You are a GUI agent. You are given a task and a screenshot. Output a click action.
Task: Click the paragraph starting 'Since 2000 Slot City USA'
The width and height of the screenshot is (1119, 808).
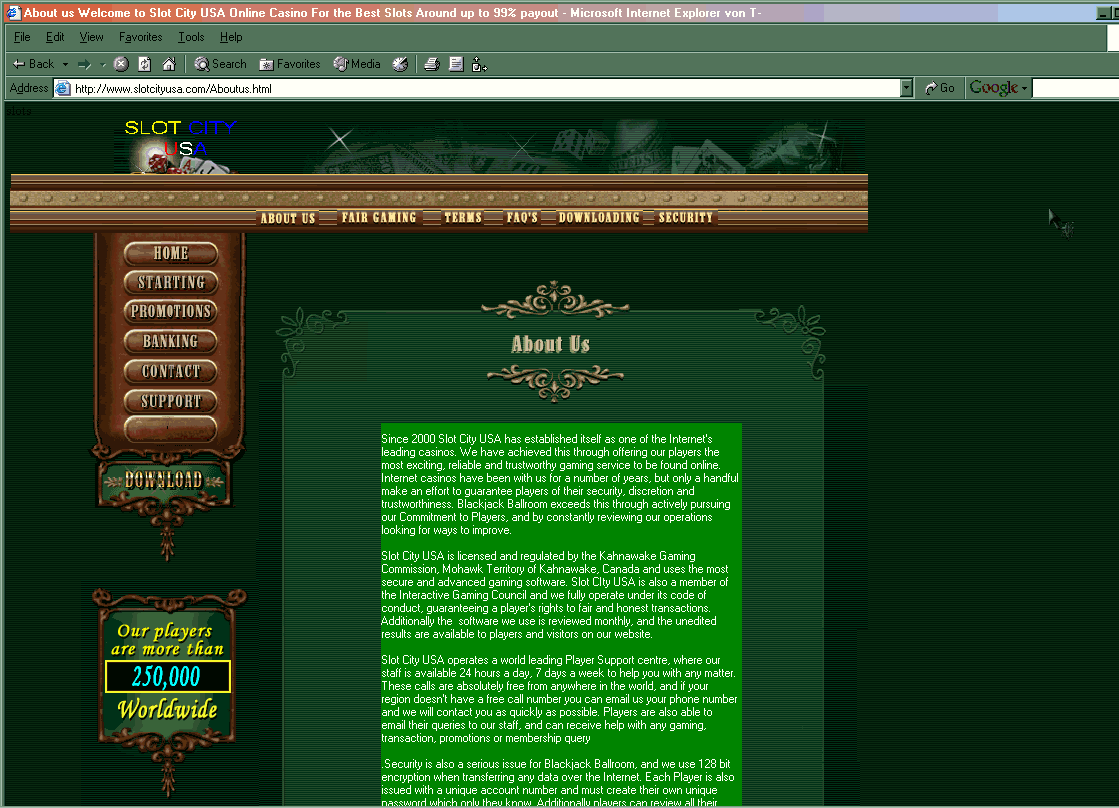tap(560, 485)
